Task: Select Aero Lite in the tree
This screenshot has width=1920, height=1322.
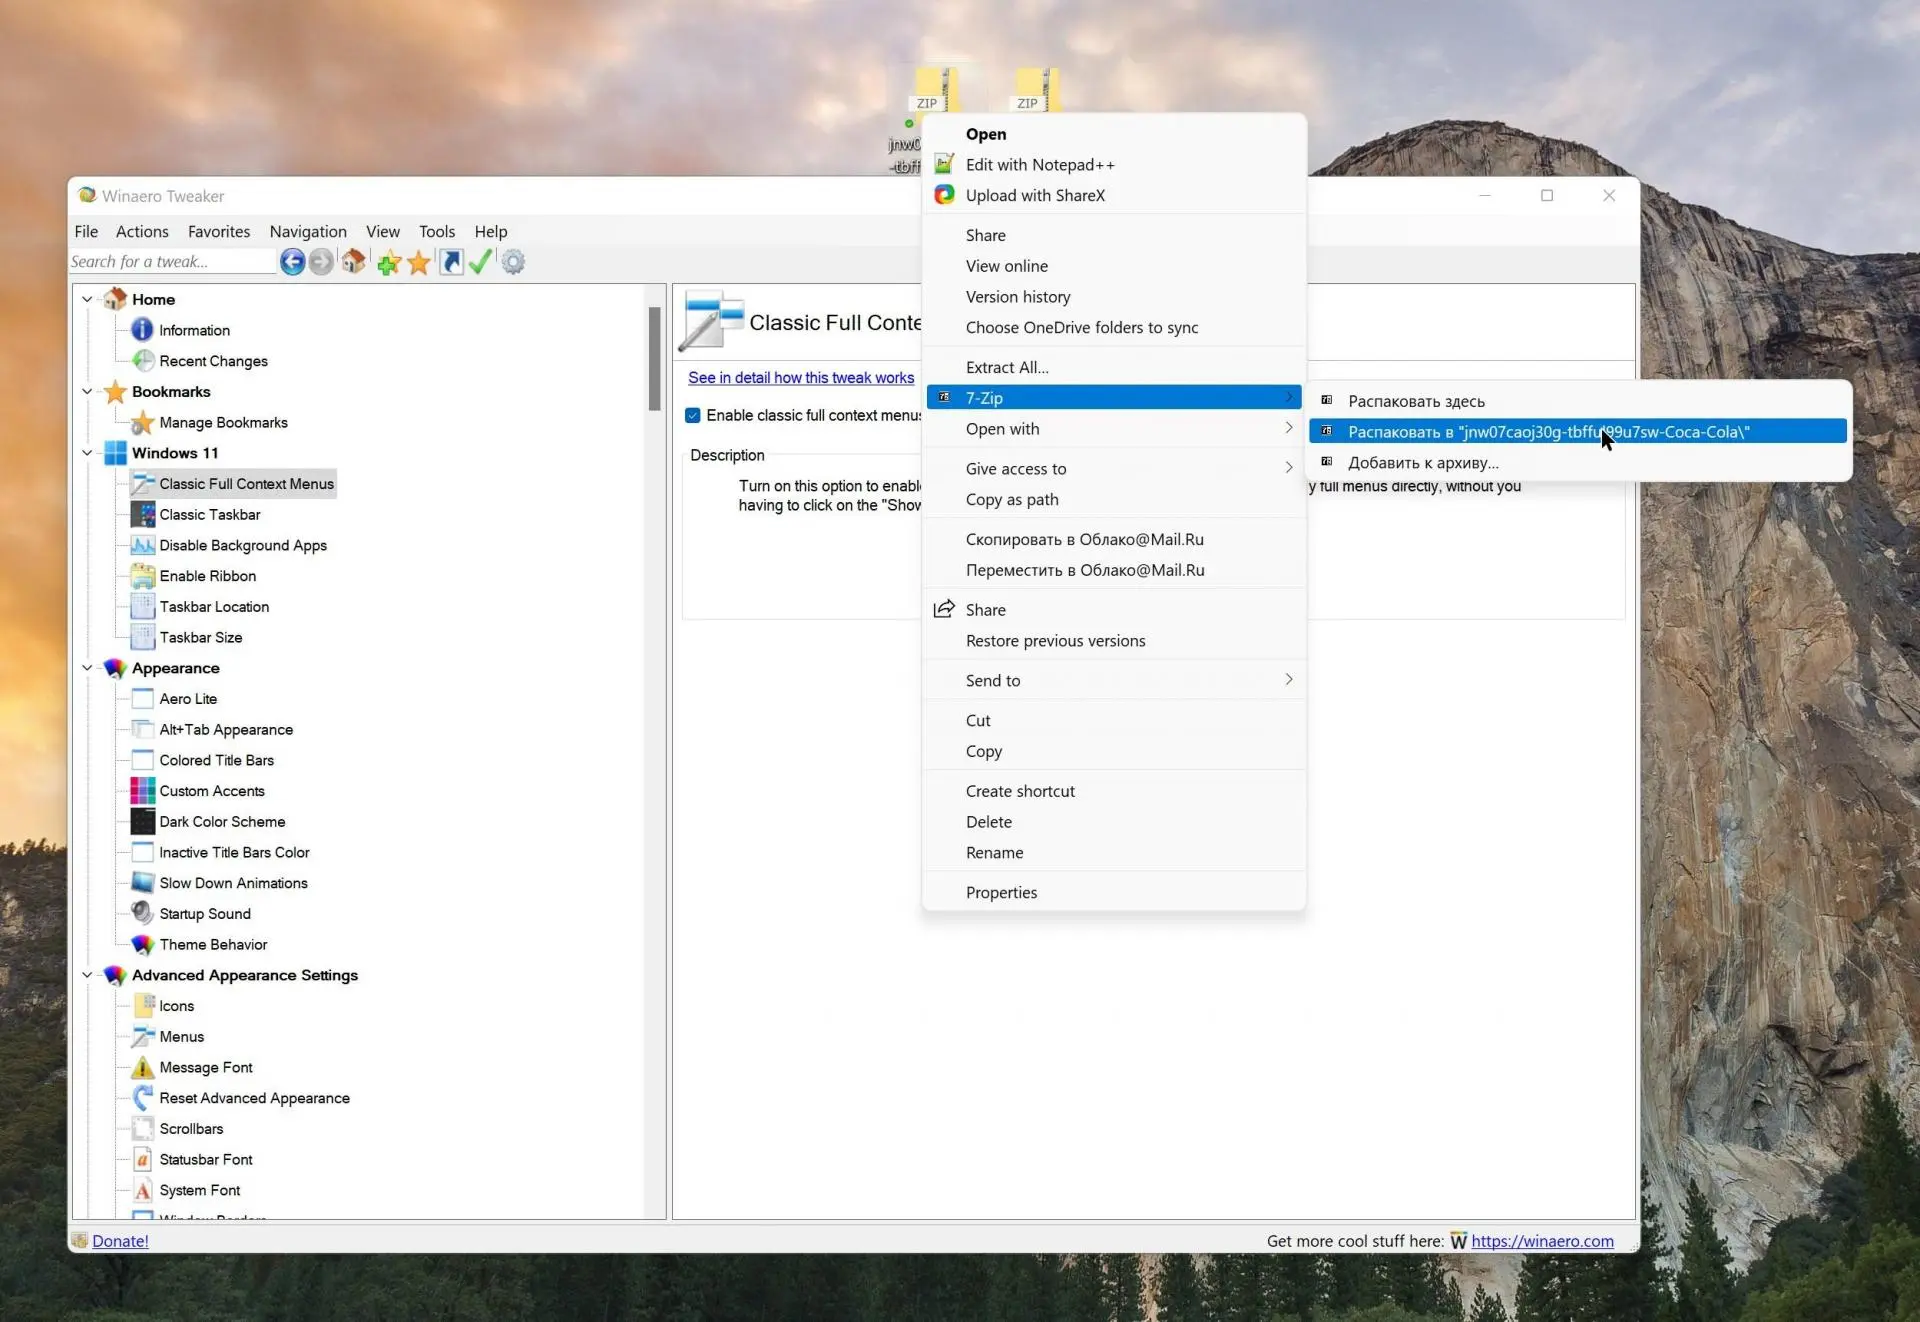Action: tap(188, 699)
